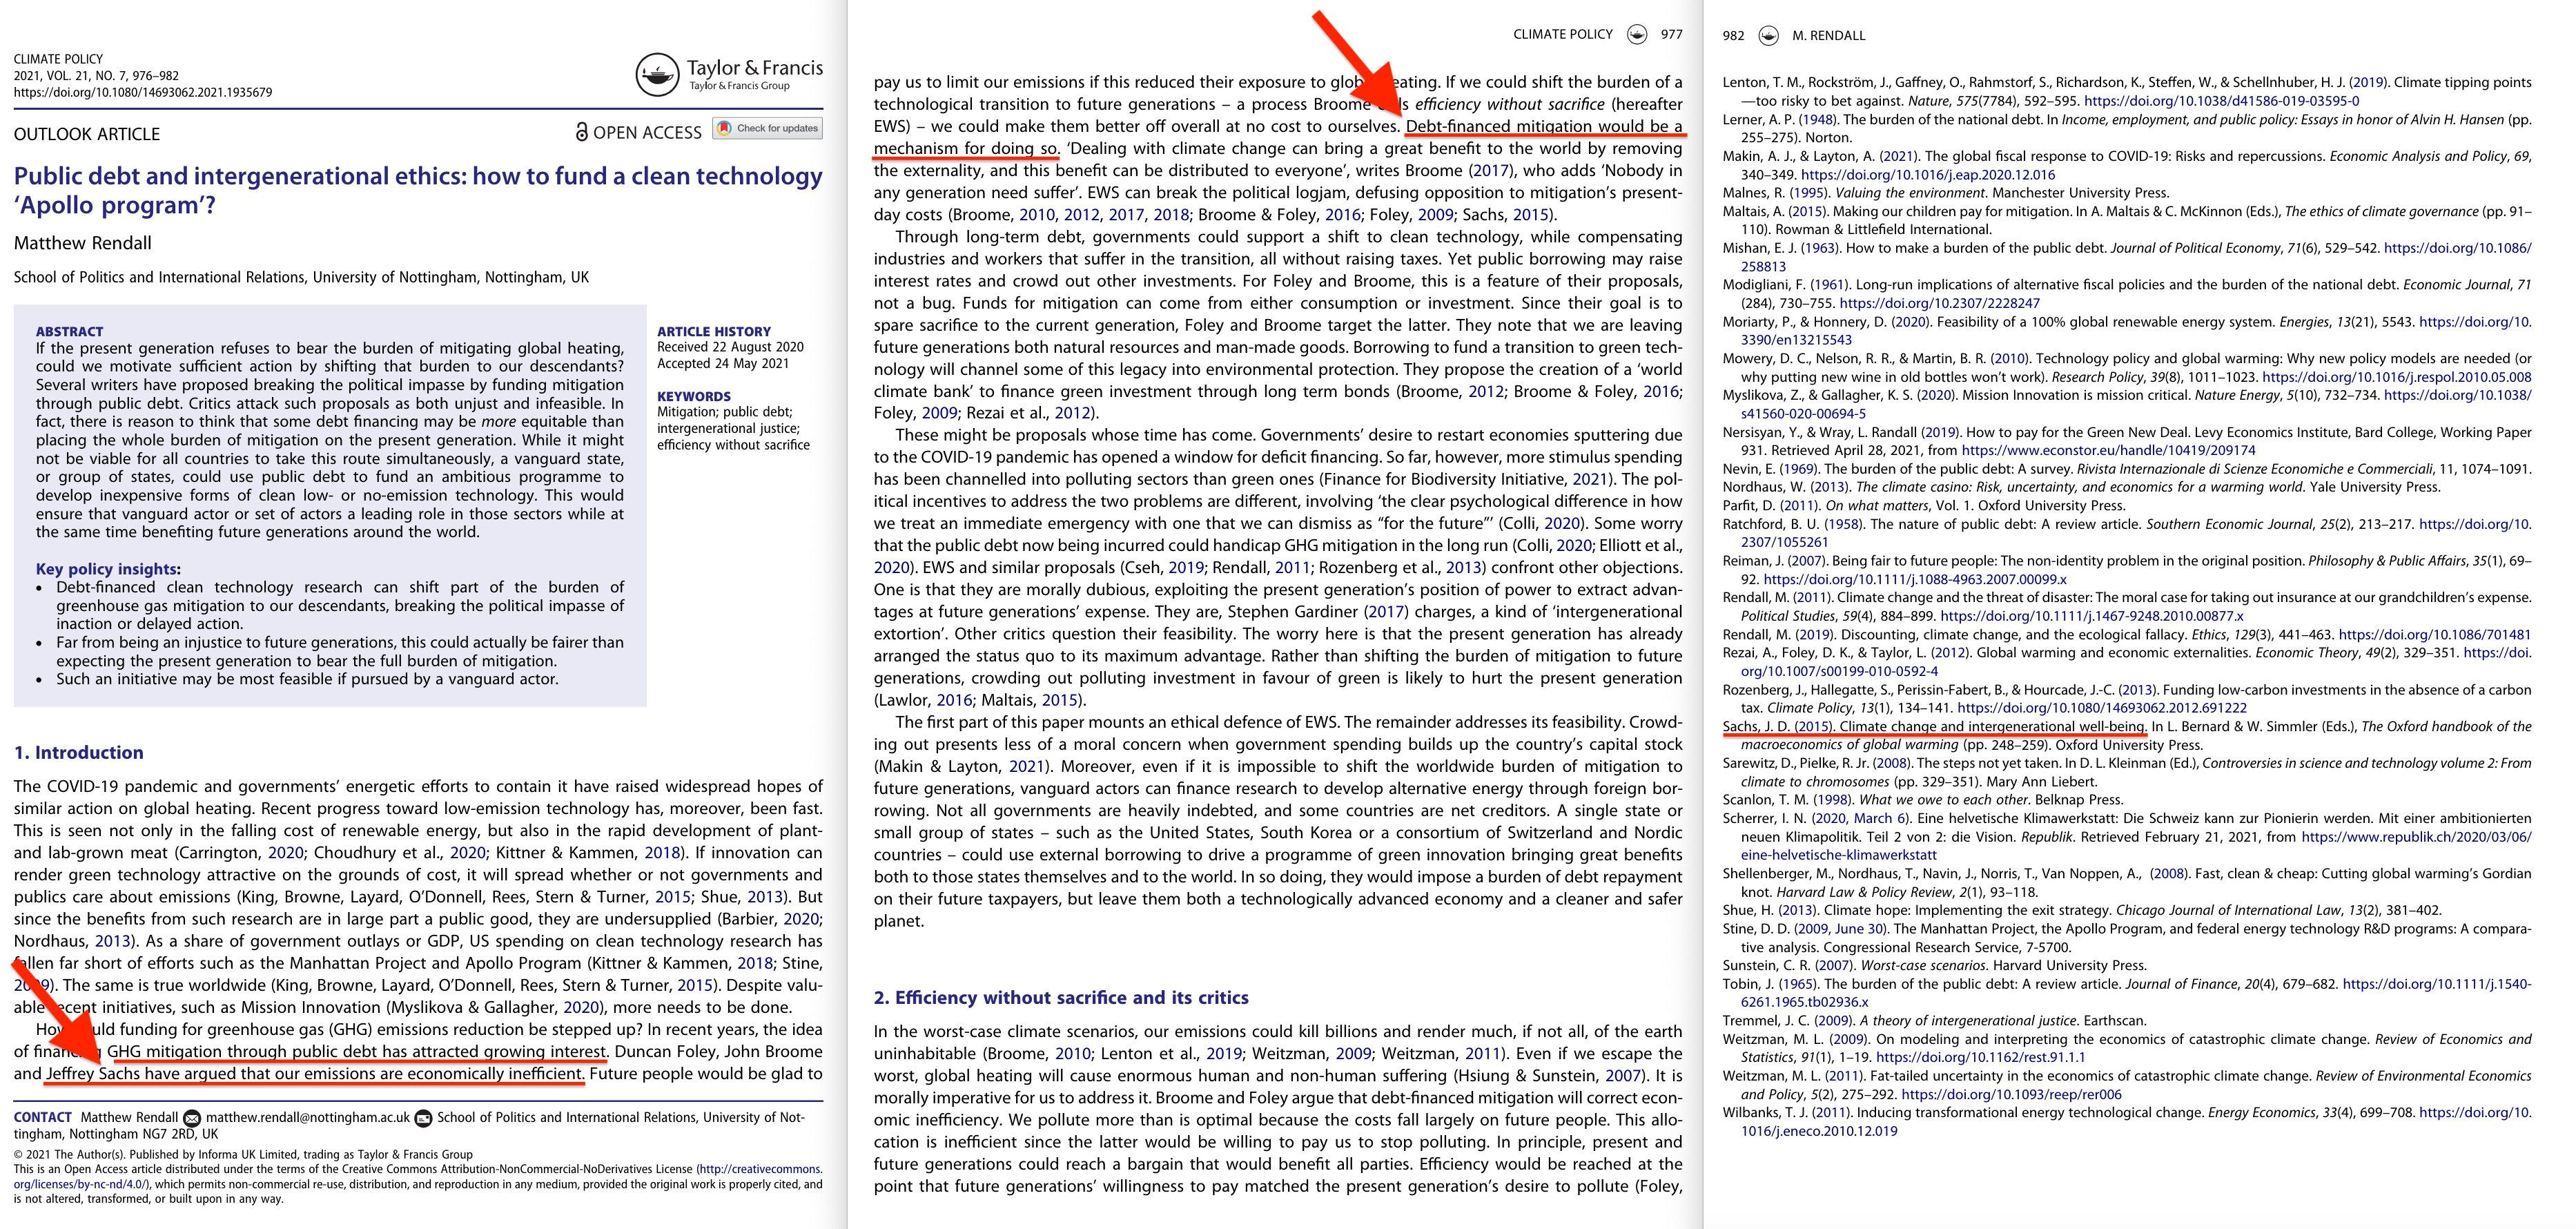The width and height of the screenshot is (2576, 1229).
Task: Click '2. Efficiency without sacrifice and its critics' heading
Action: pos(1061,997)
